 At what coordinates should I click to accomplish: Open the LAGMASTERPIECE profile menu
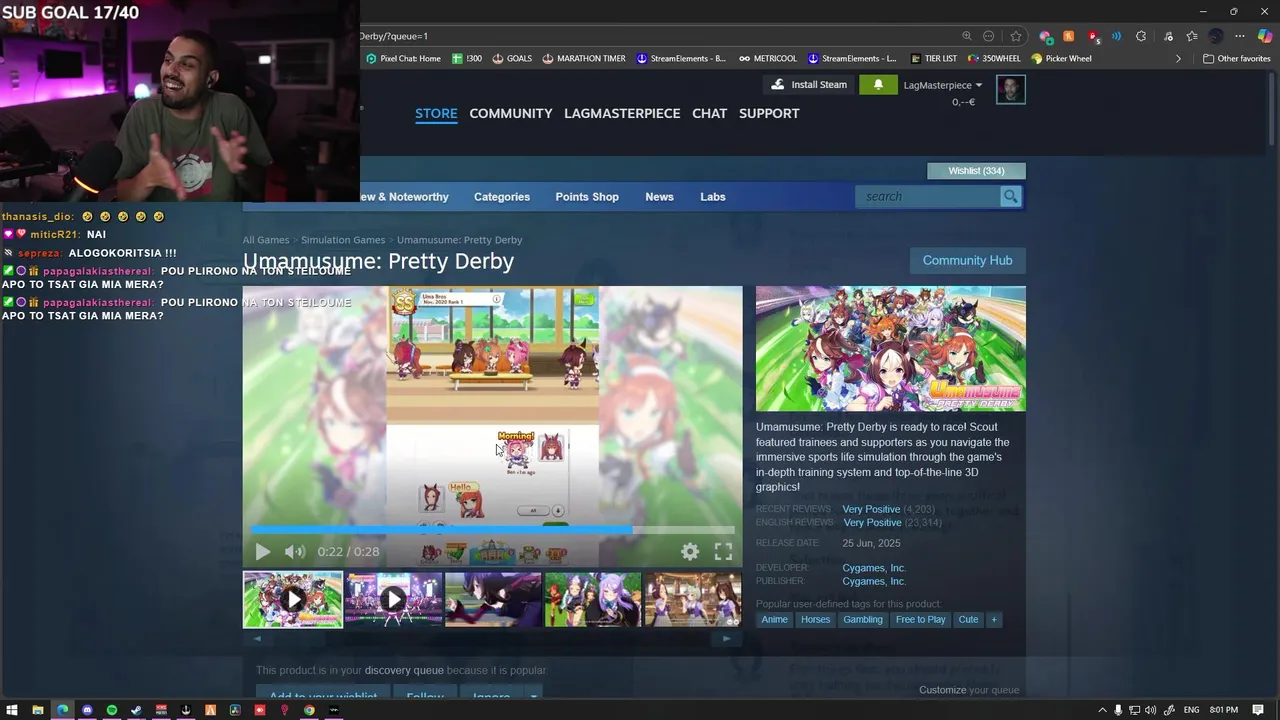(x=622, y=113)
